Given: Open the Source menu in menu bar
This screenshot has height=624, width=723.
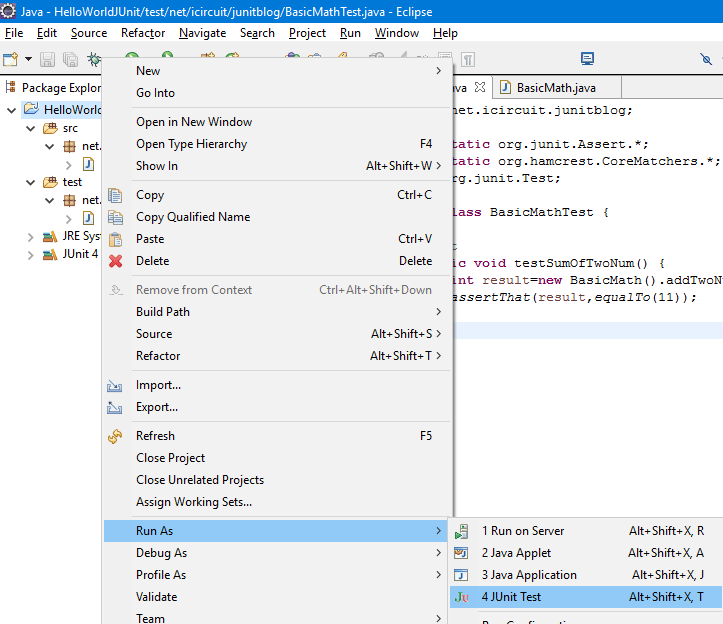Looking at the screenshot, I should (x=89, y=33).
